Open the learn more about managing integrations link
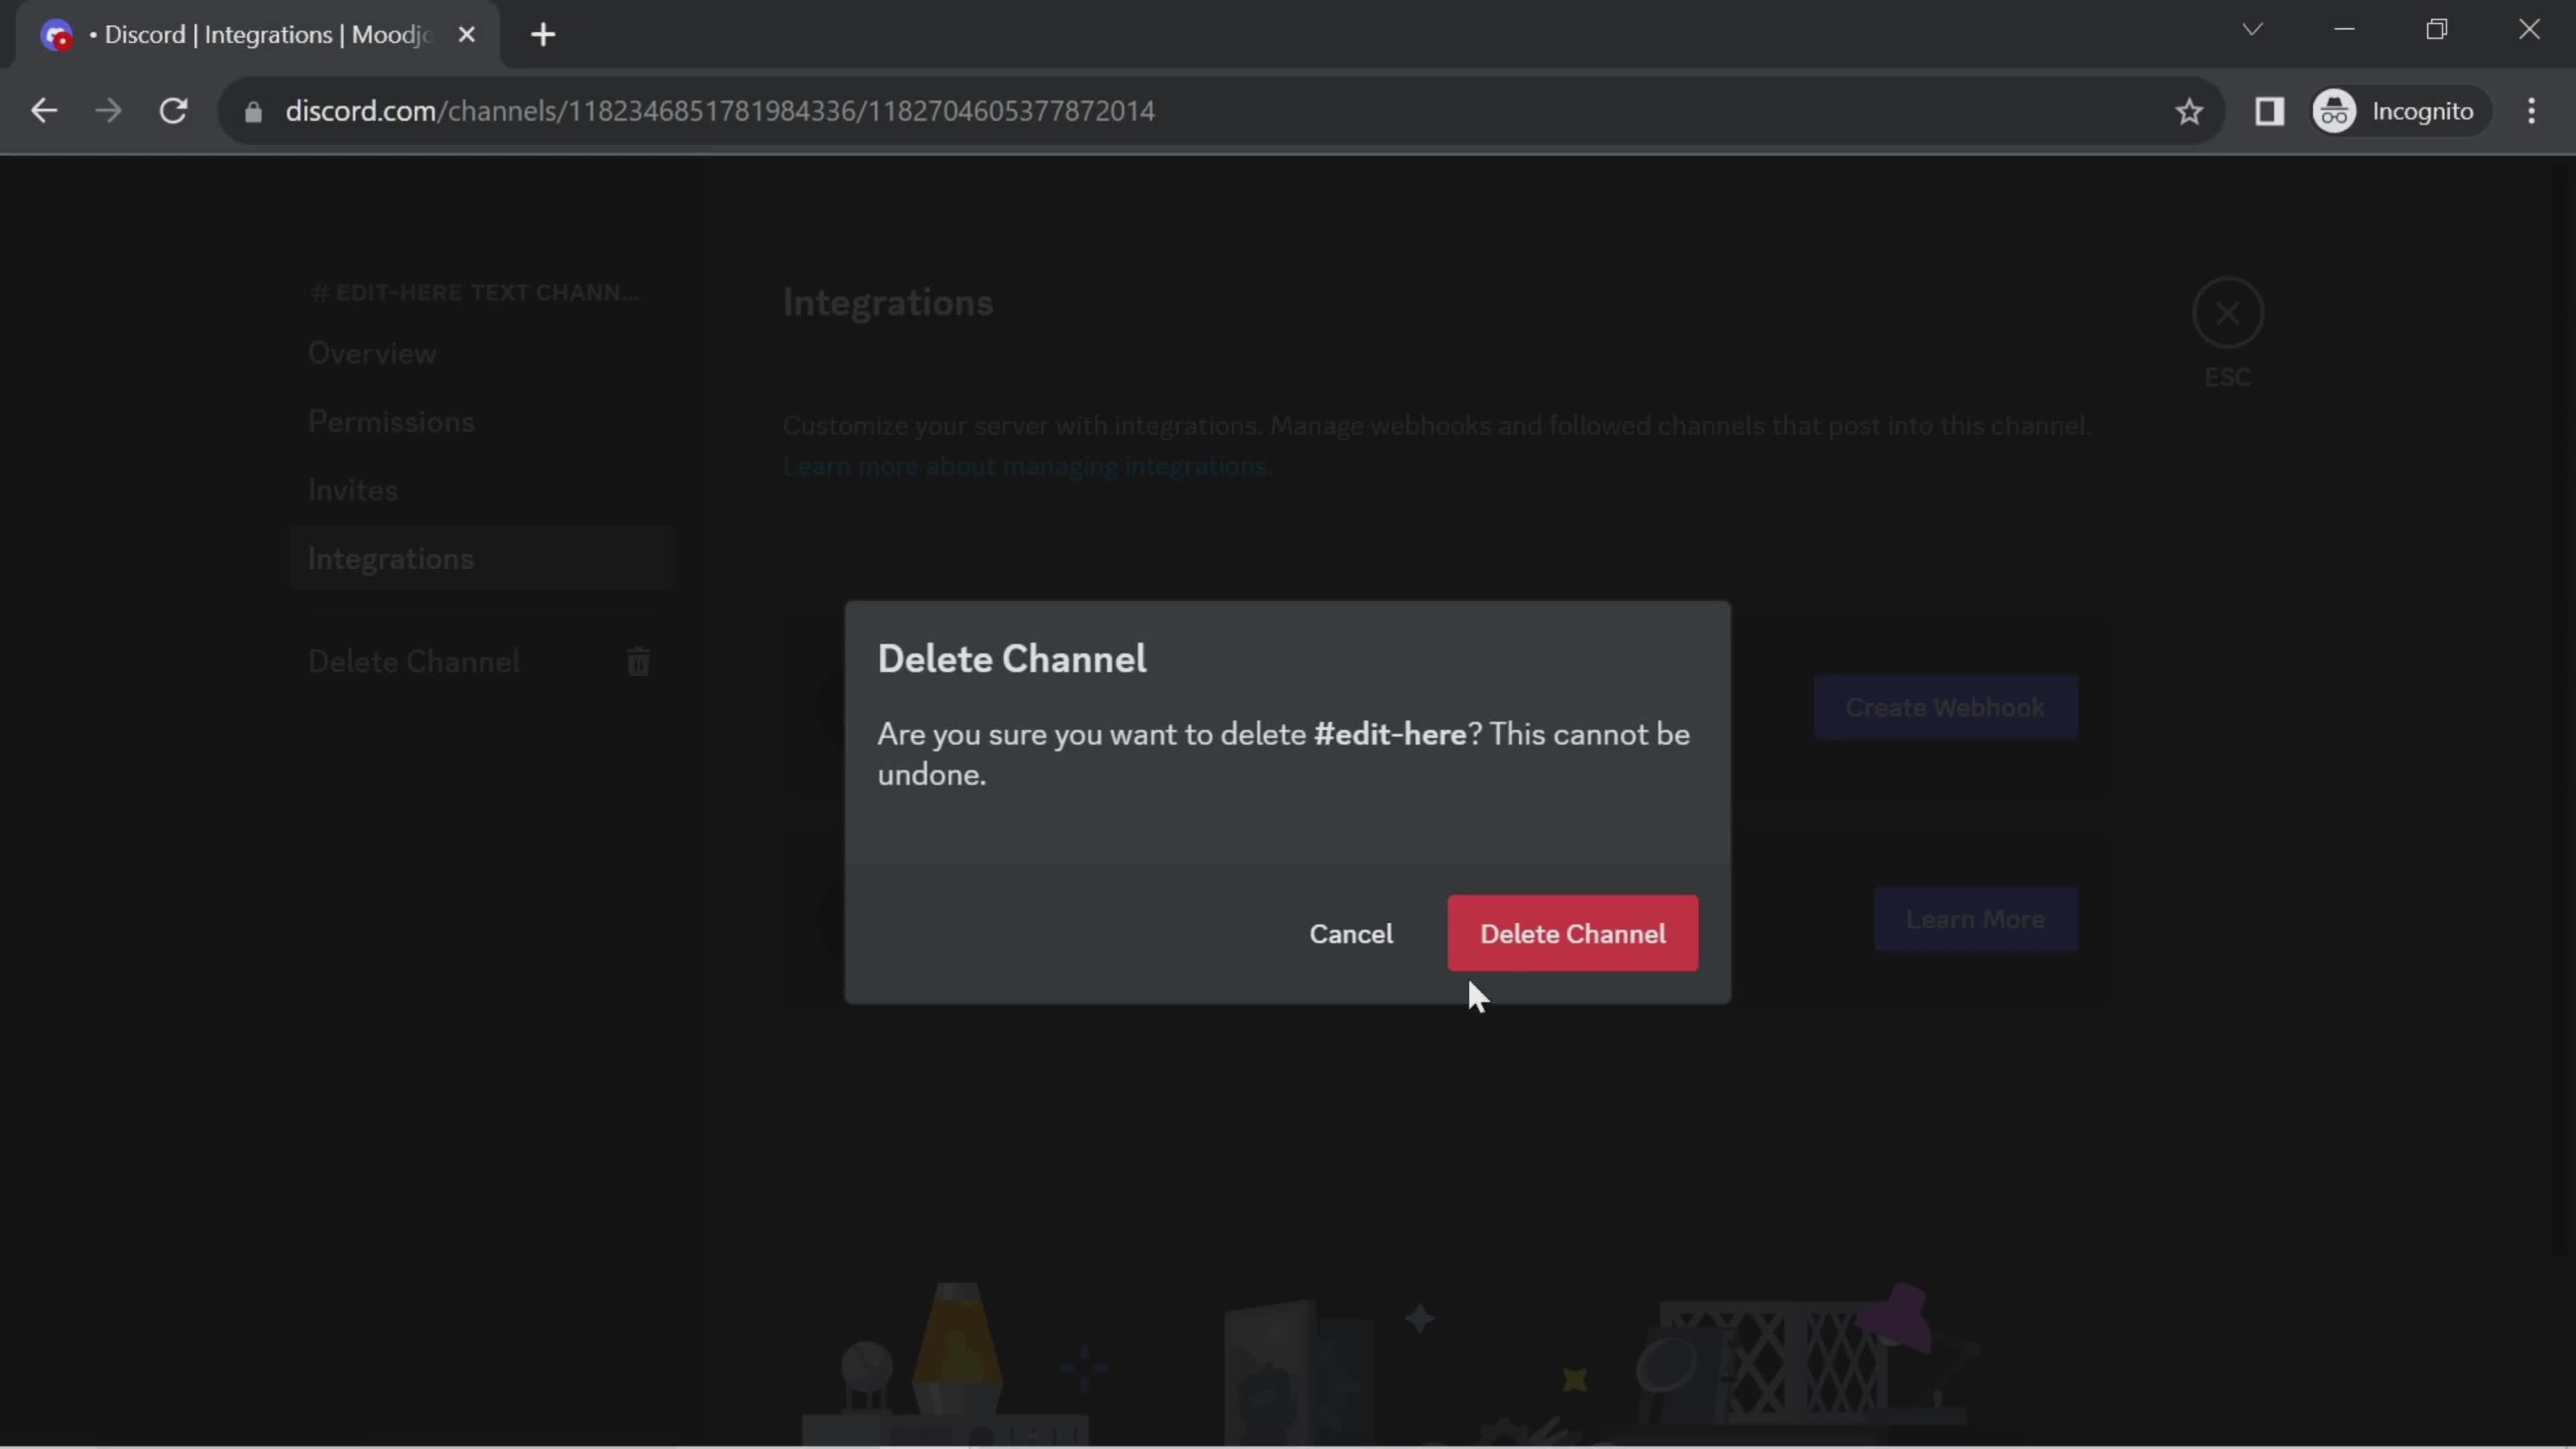Screen dimensions: 2576x1449 [x=1026, y=467]
